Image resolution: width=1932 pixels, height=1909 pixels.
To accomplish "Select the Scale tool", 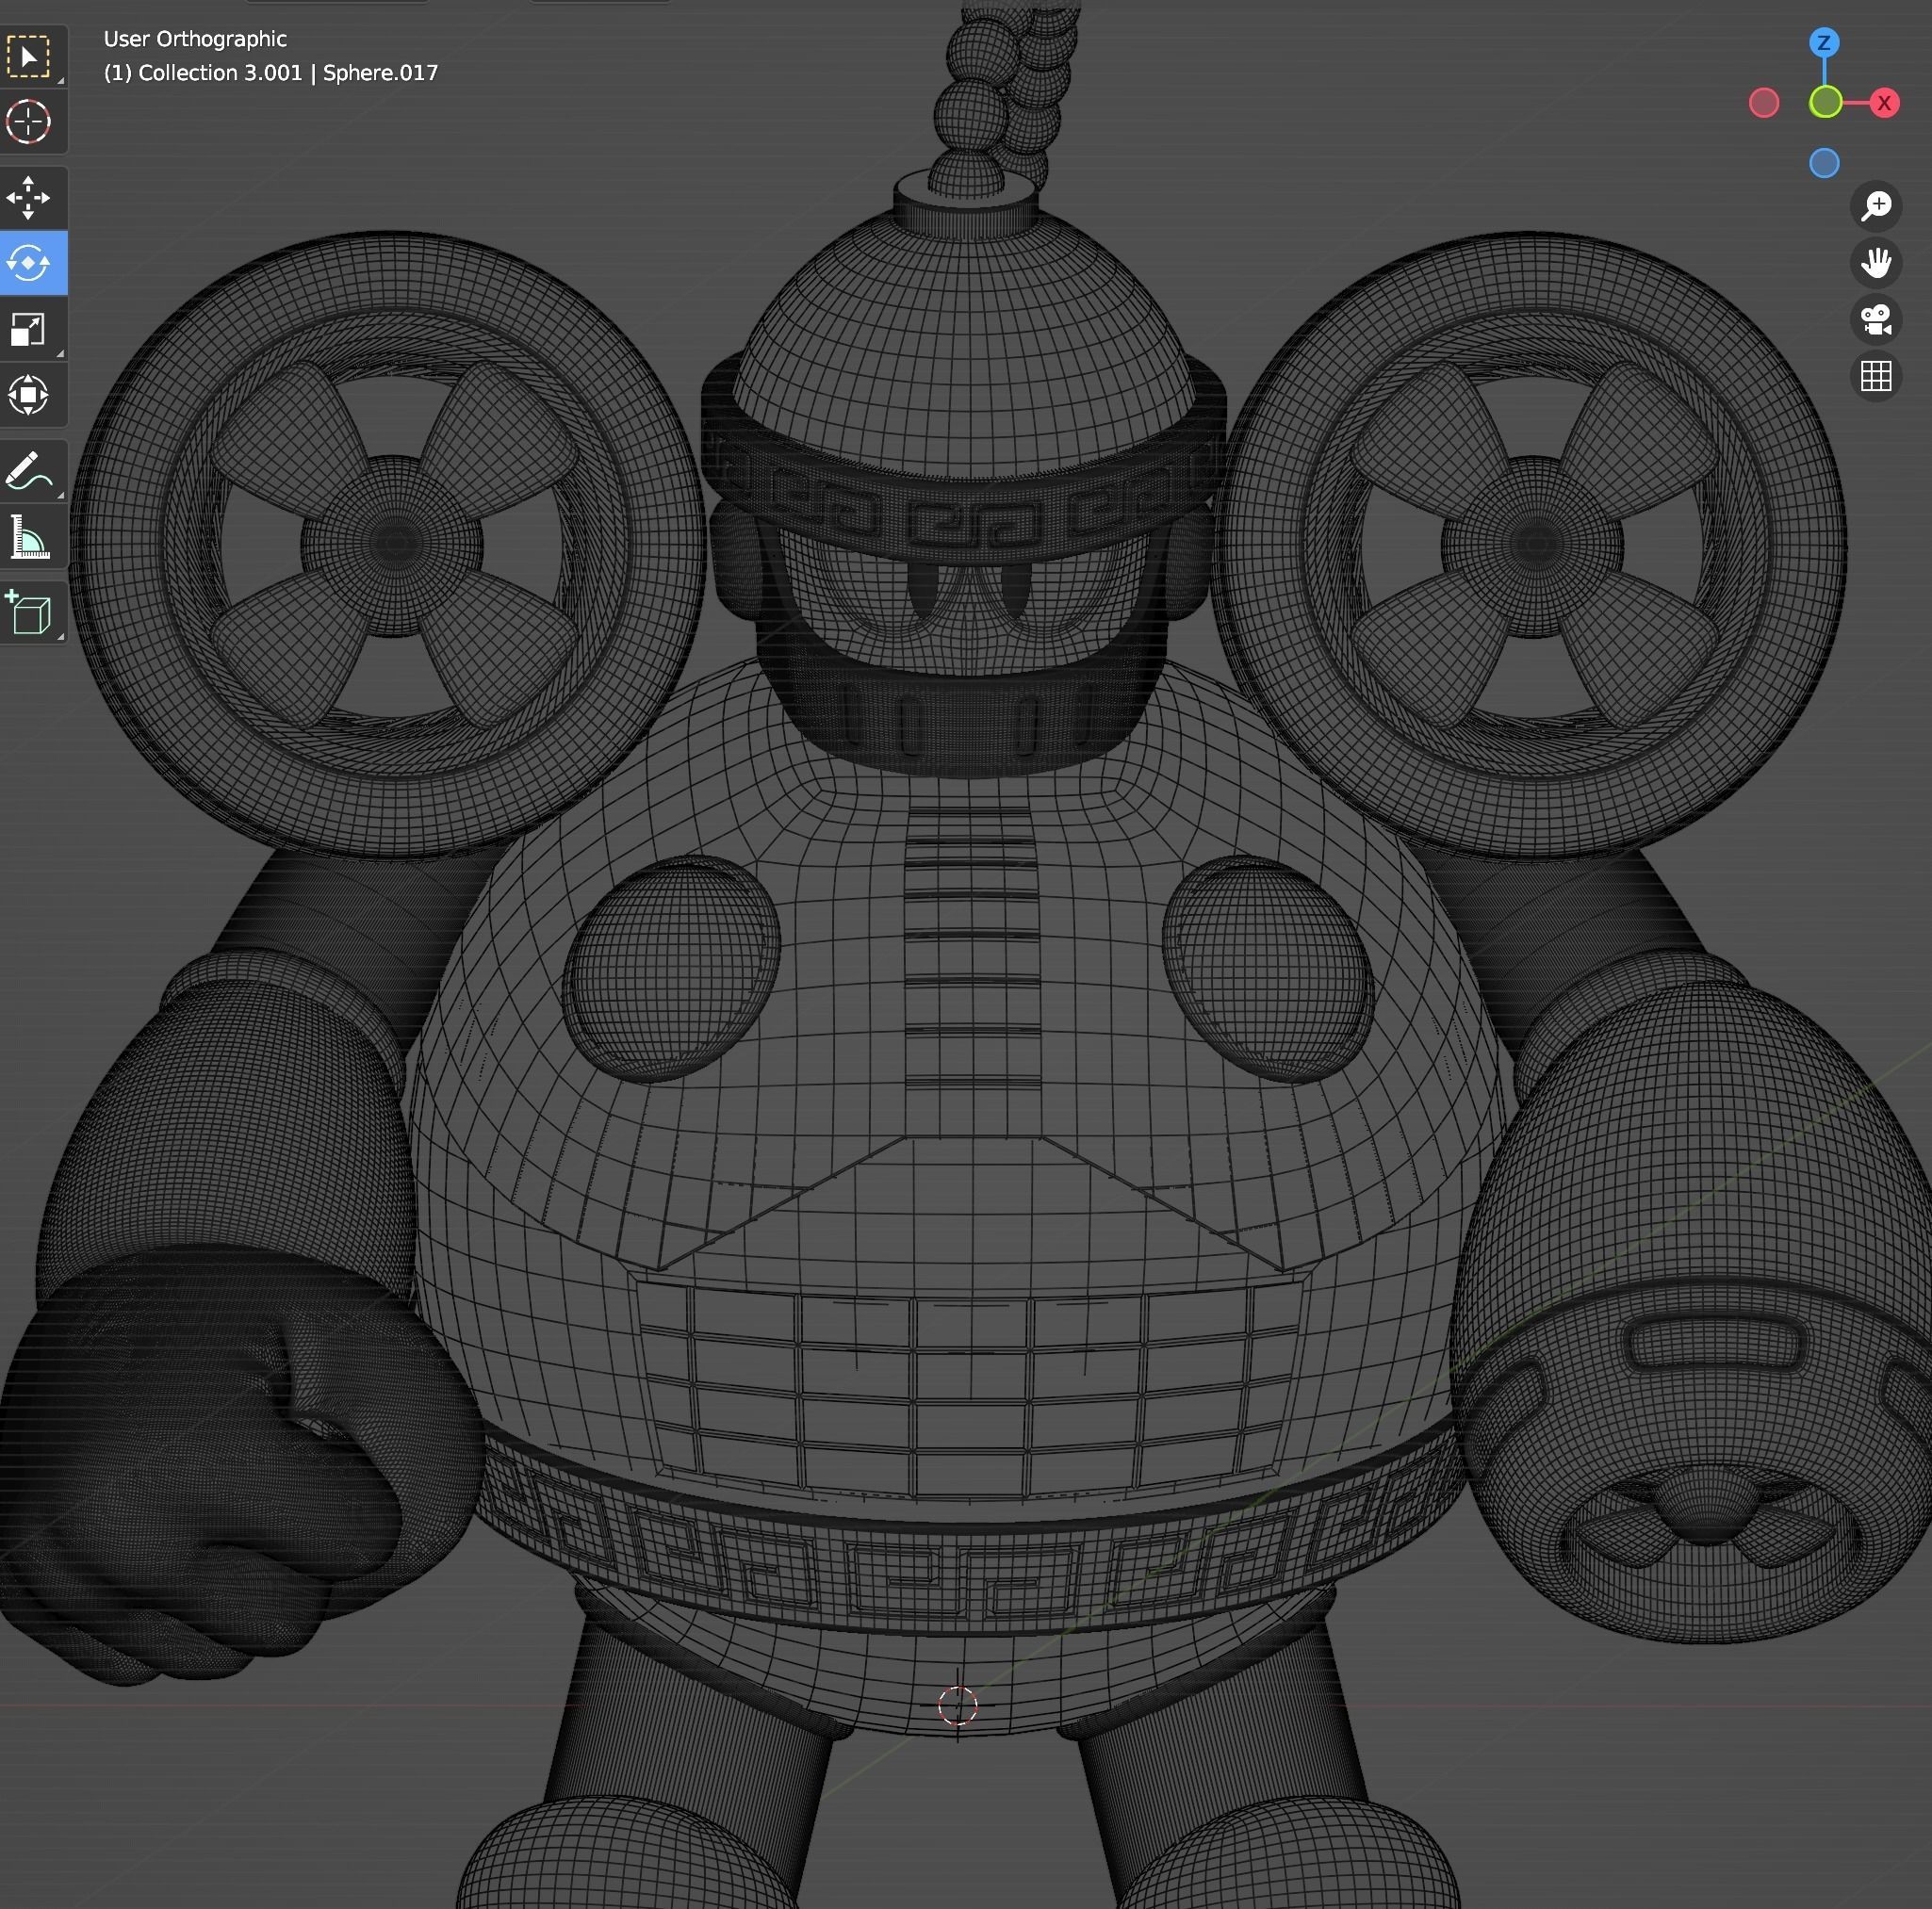I will [29, 329].
